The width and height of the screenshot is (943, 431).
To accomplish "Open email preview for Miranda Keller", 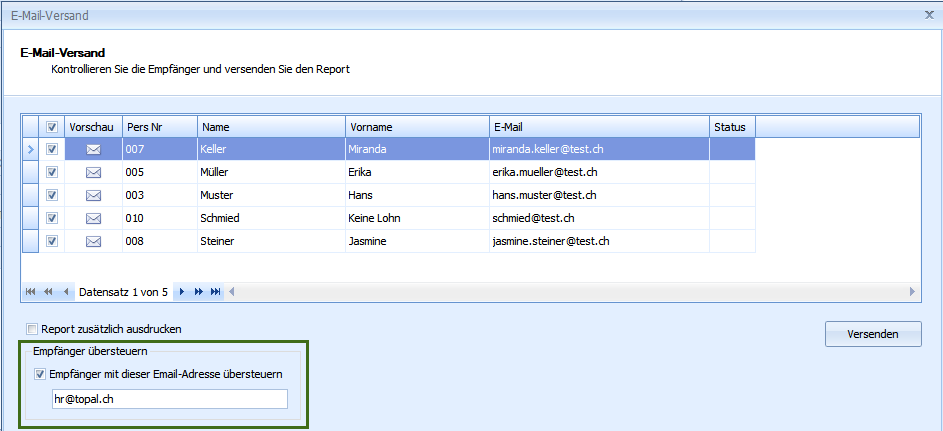I will (93, 150).
